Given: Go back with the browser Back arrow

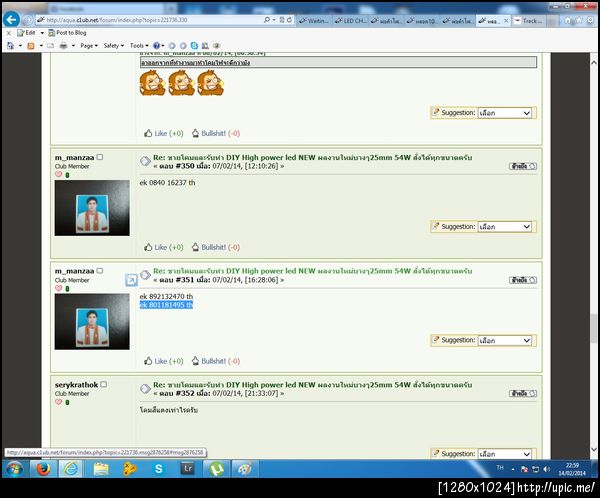Looking at the screenshot, I should pos(11,20).
